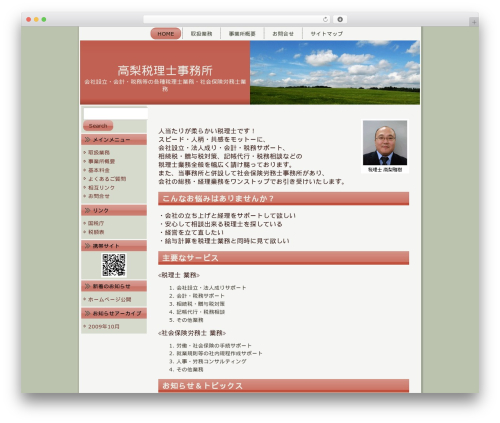Click the site search input field
500x423 pixels.
point(115,113)
